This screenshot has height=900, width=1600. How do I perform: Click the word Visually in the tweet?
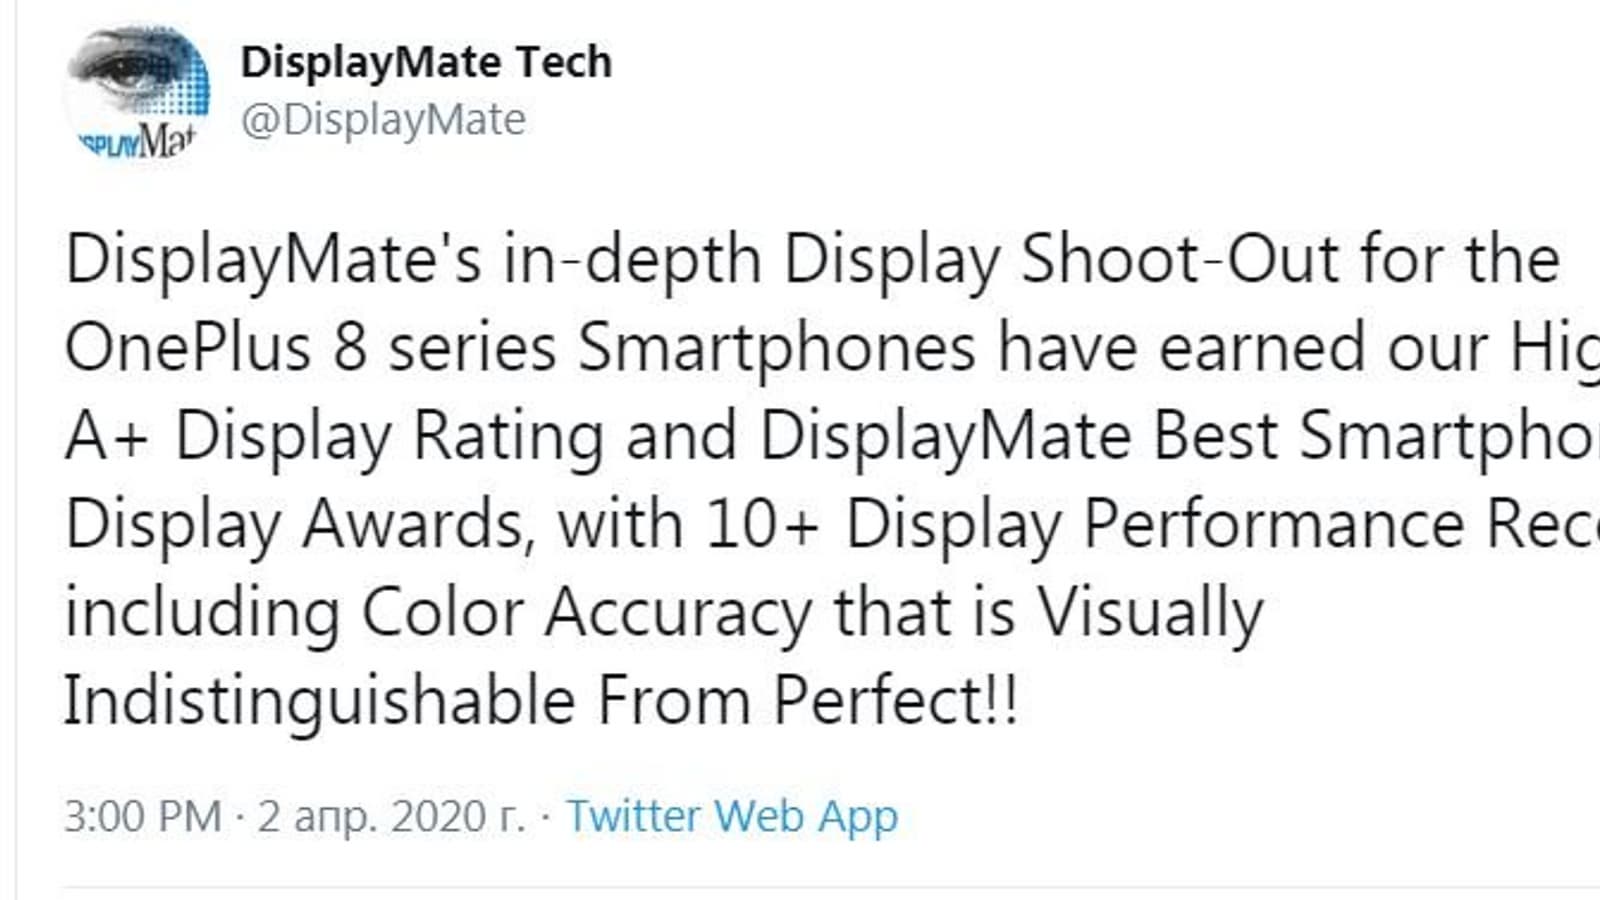1149,612
